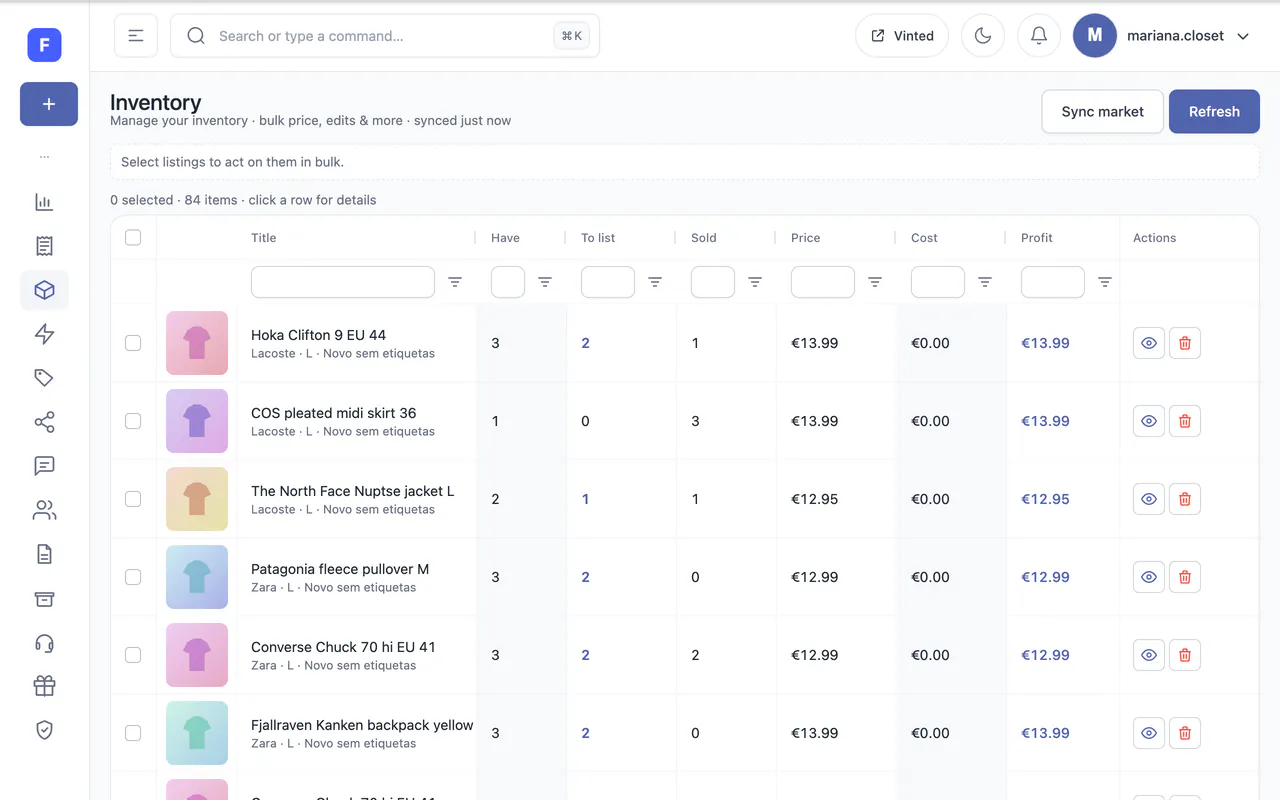Collapse the sidebar with the menu toggle
This screenshot has height=800, width=1280.
click(x=136, y=36)
